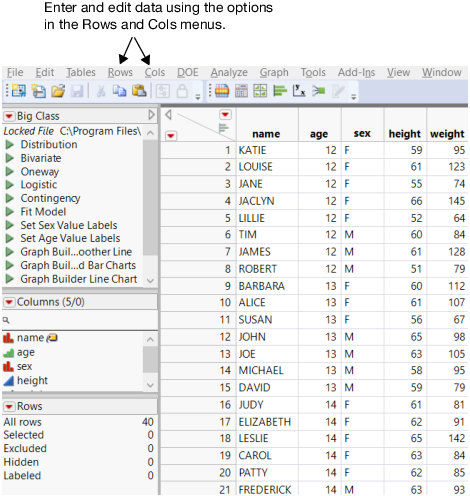This screenshot has width=470, height=496.
Task: Click the green four-pane grid toolbar icon
Action: (x=260, y=91)
